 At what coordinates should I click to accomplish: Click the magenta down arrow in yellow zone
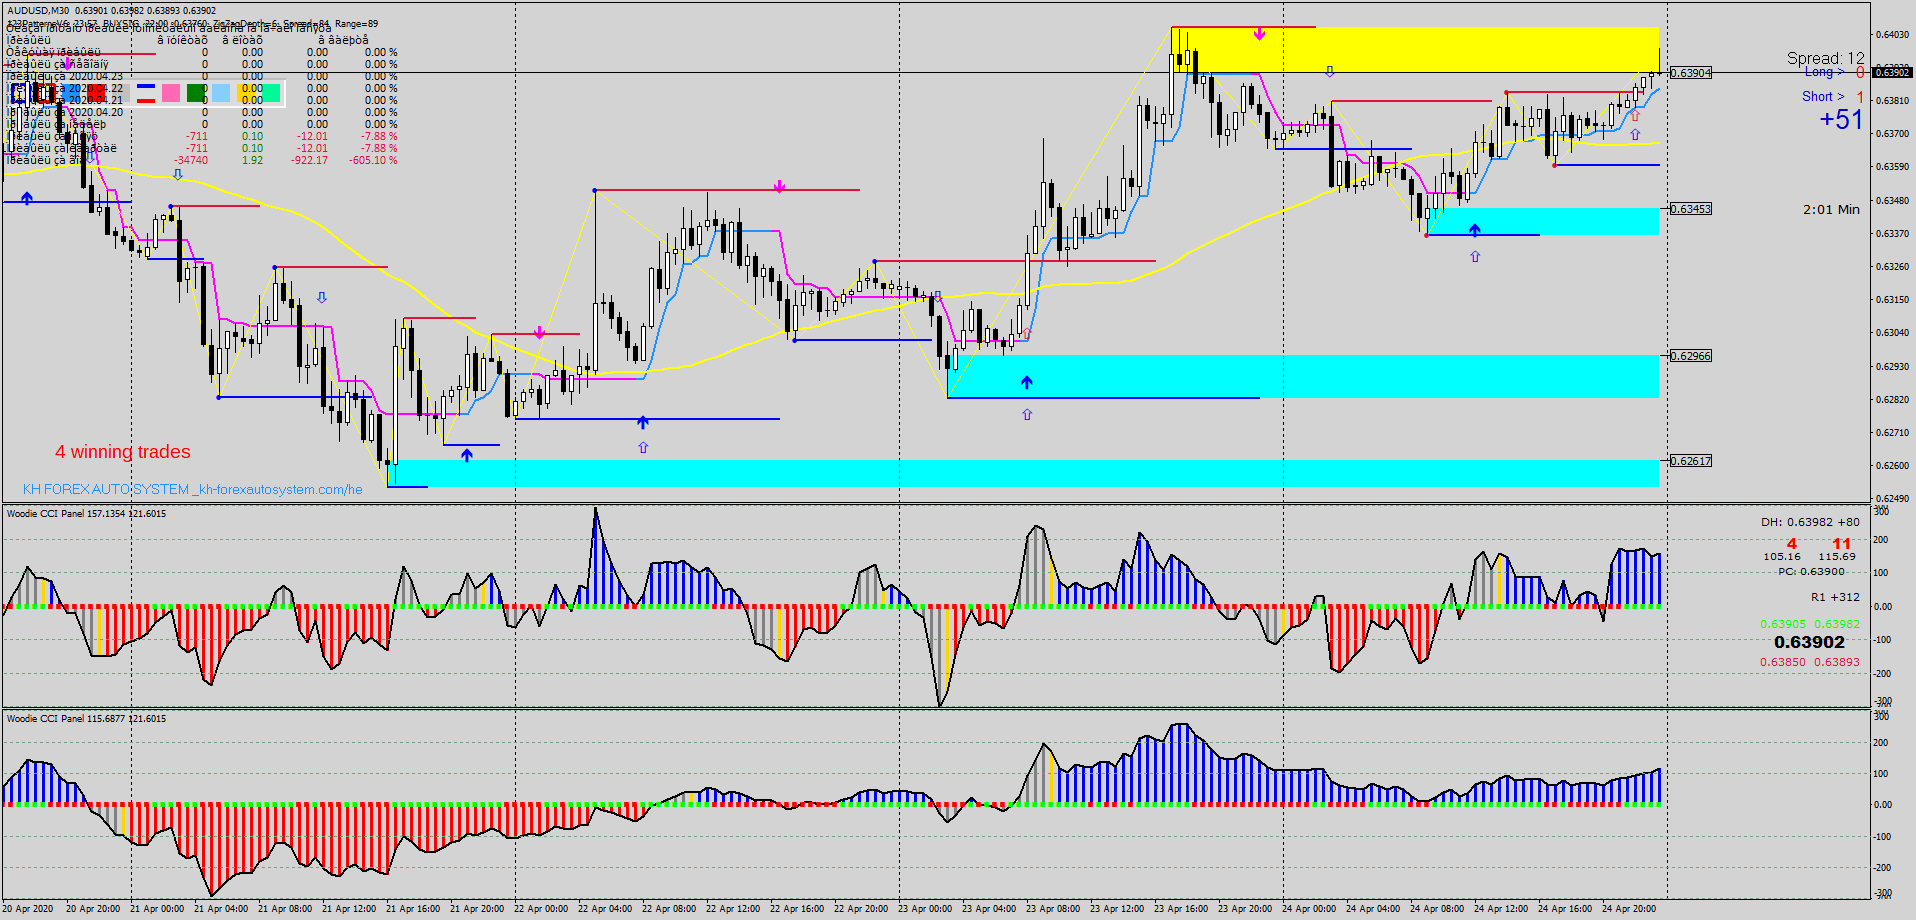pyautogui.click(x=1259, y=34)
